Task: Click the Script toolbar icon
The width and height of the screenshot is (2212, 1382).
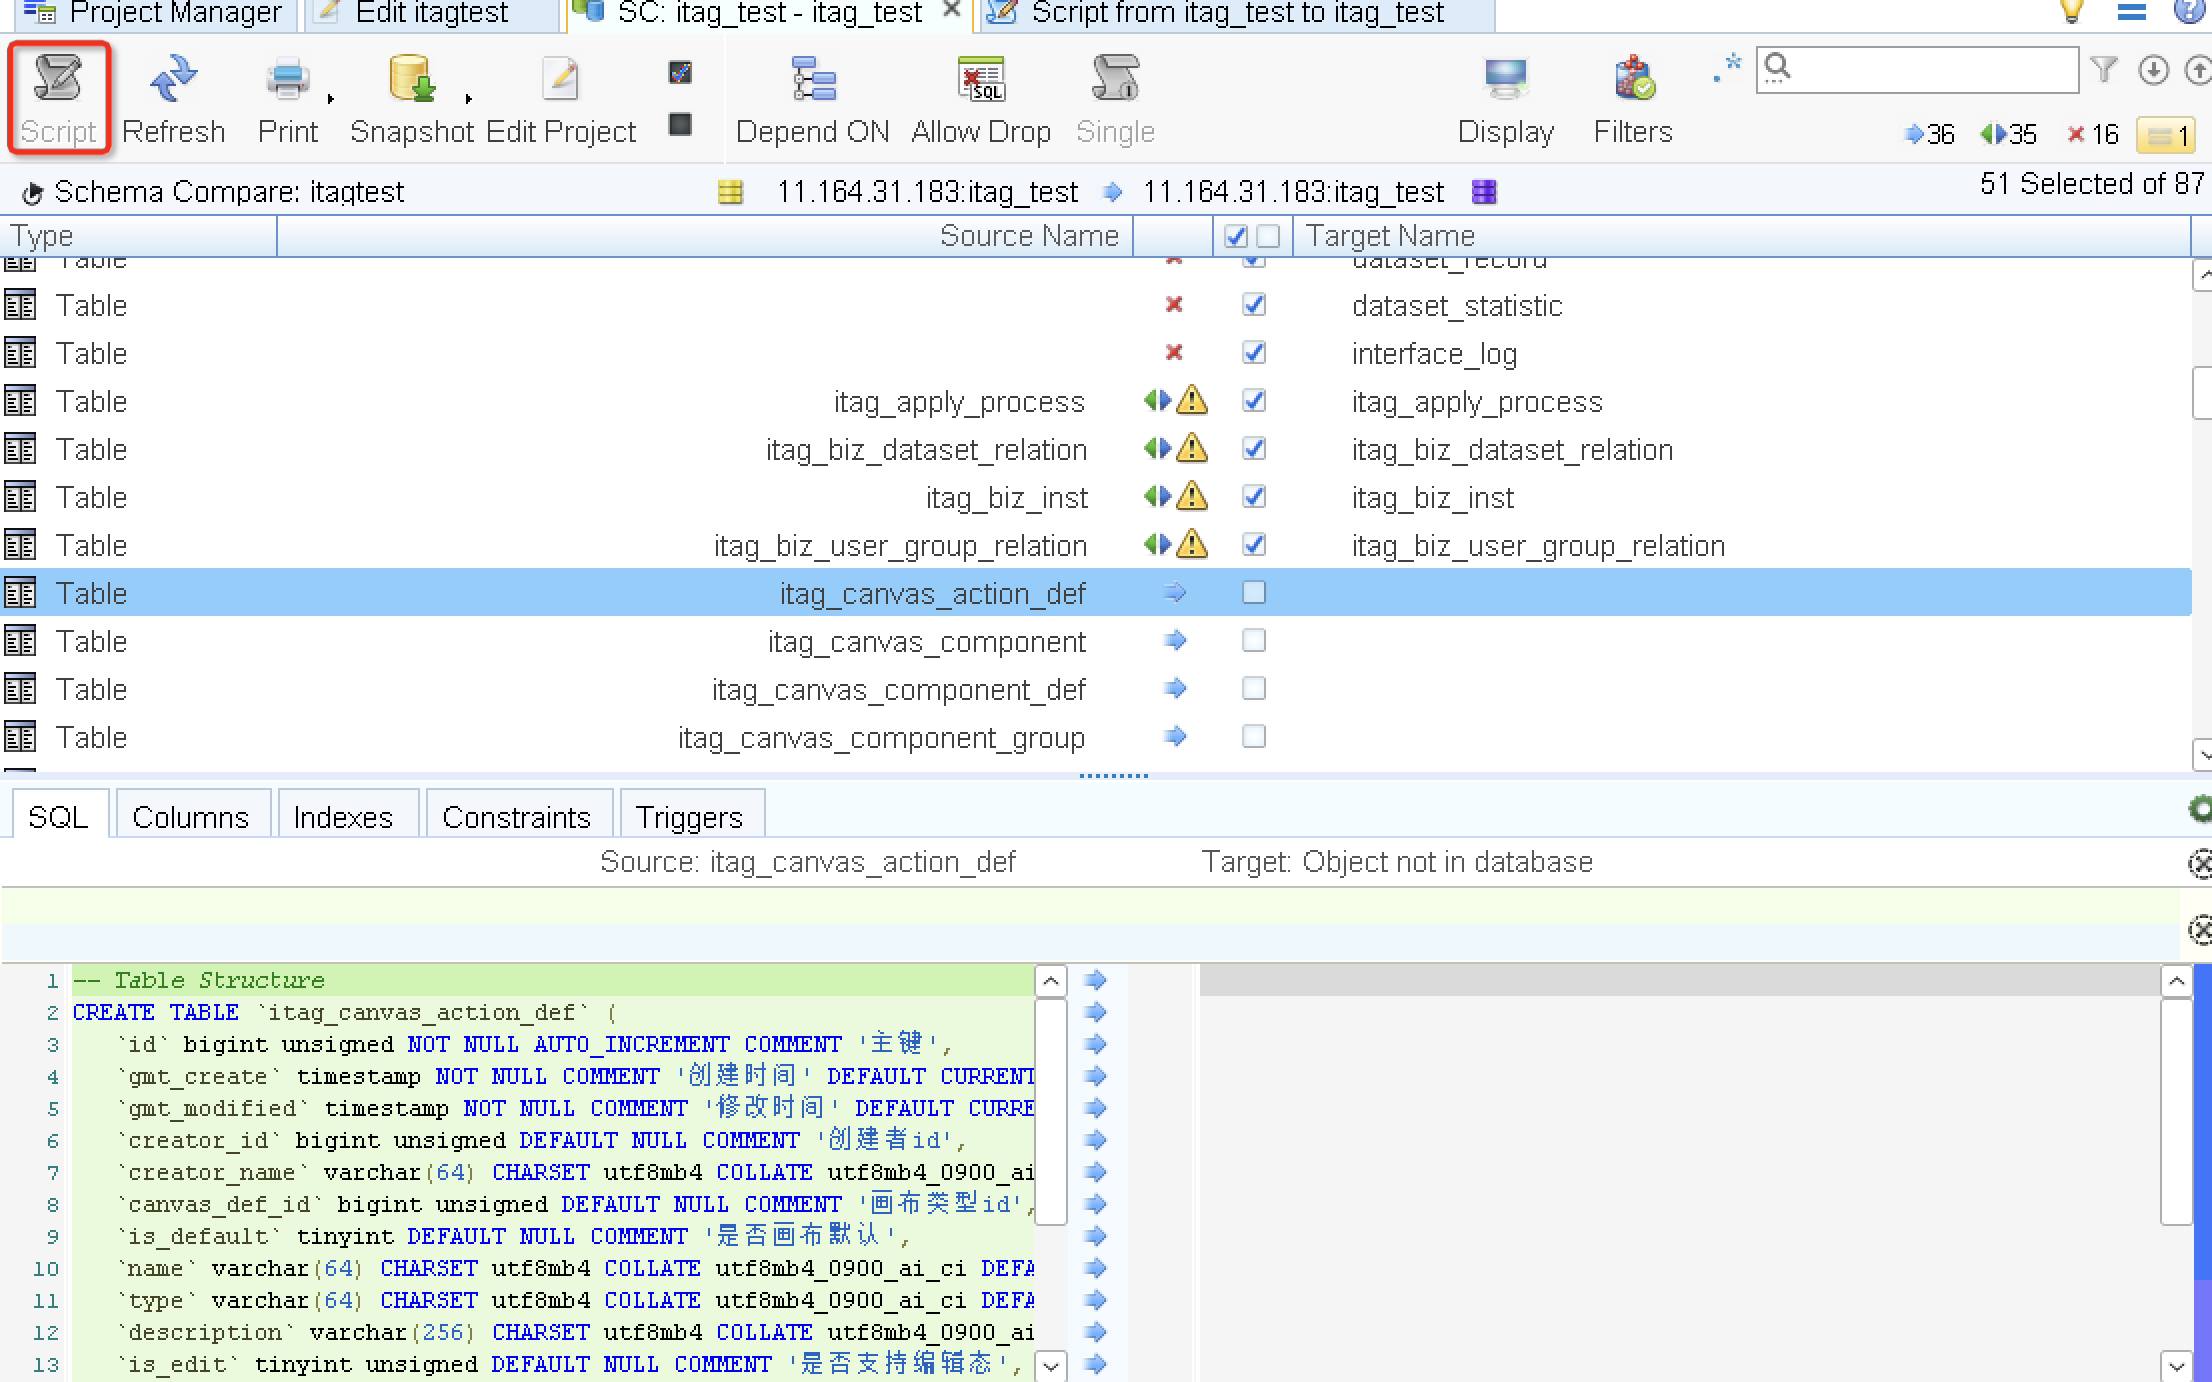Action: click(58, 80)
